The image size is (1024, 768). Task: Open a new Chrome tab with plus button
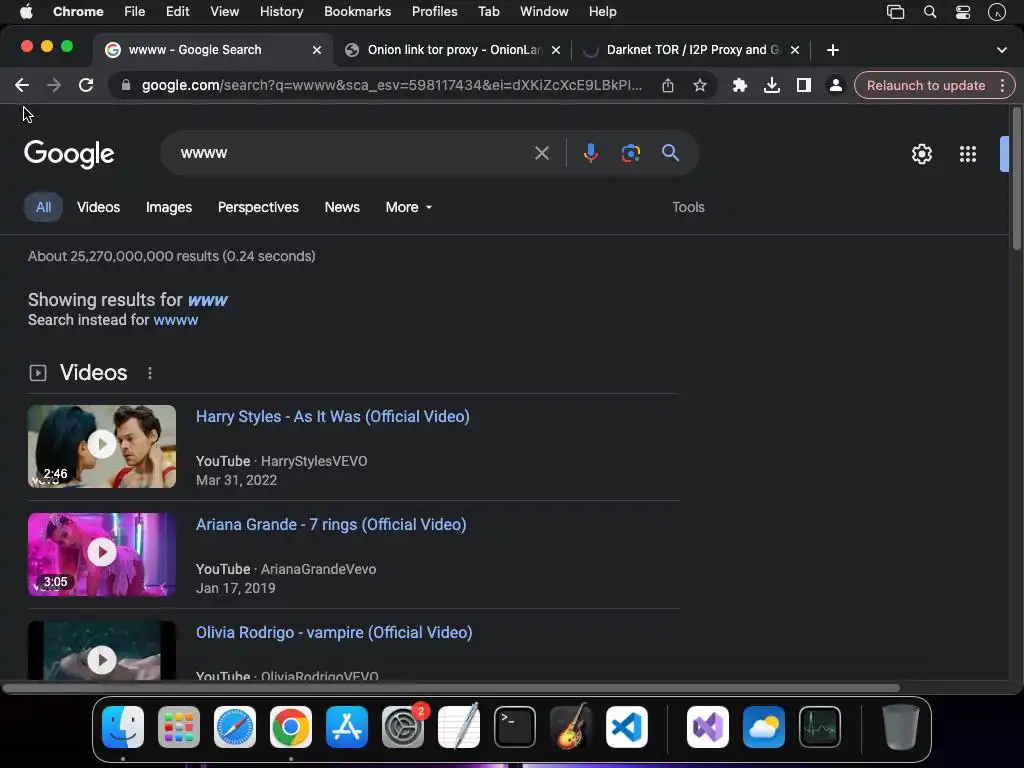pyautogui.click(x=833, y=50)
